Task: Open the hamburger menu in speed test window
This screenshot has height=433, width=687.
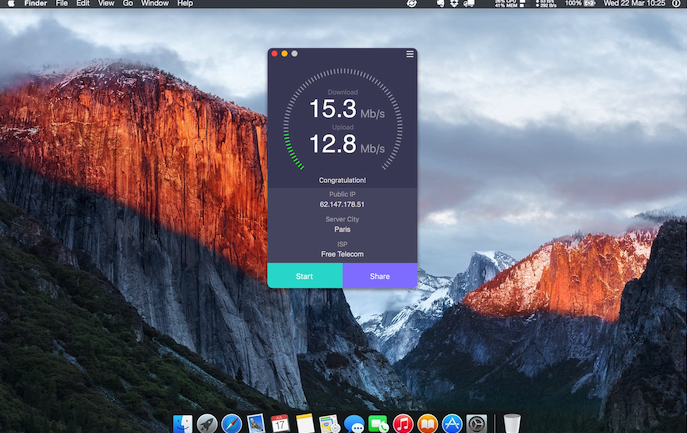Action: (410, 54)
